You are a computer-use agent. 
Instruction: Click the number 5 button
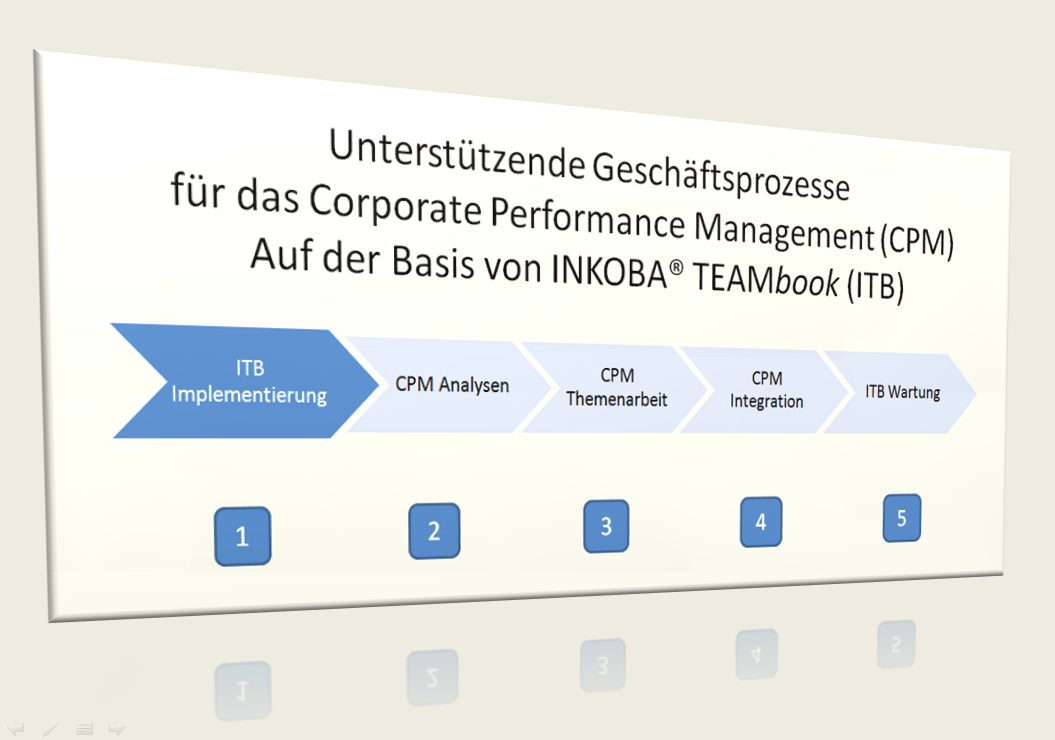pyautogui.click(x=902, y=518)
